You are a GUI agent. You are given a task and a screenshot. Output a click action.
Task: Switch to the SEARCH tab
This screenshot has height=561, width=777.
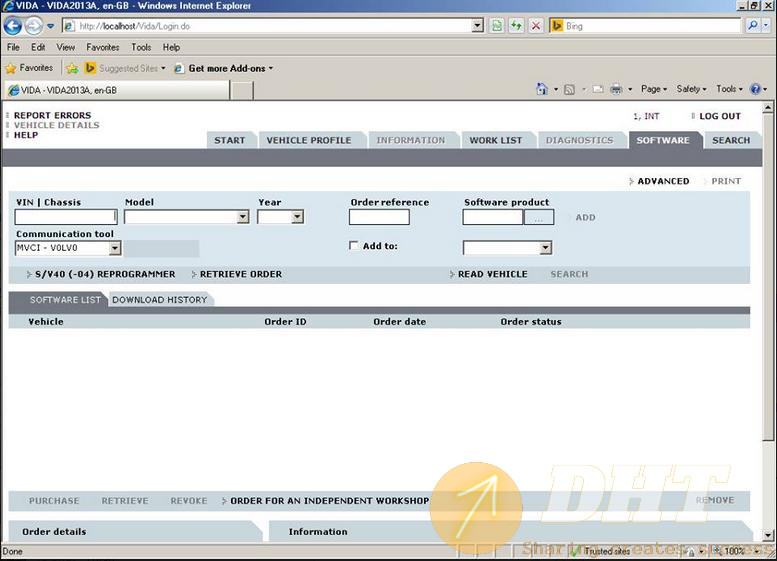731,140
